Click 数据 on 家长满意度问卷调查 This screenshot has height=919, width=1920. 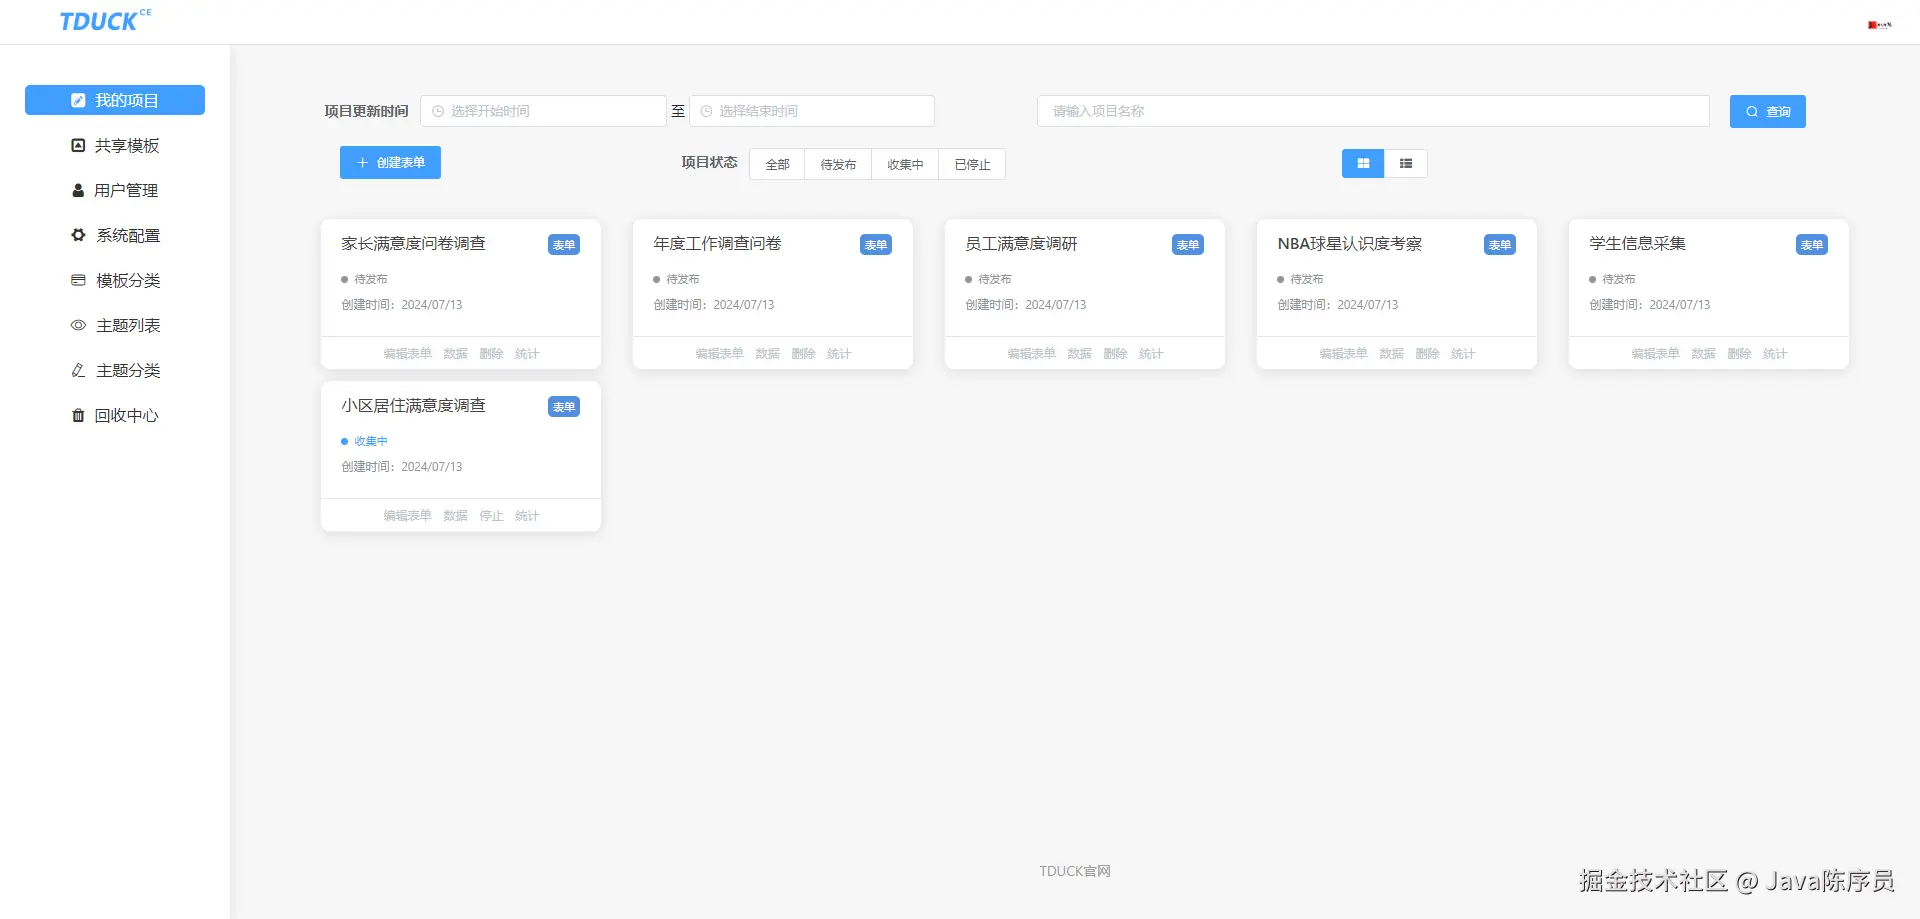coord(455,354)
